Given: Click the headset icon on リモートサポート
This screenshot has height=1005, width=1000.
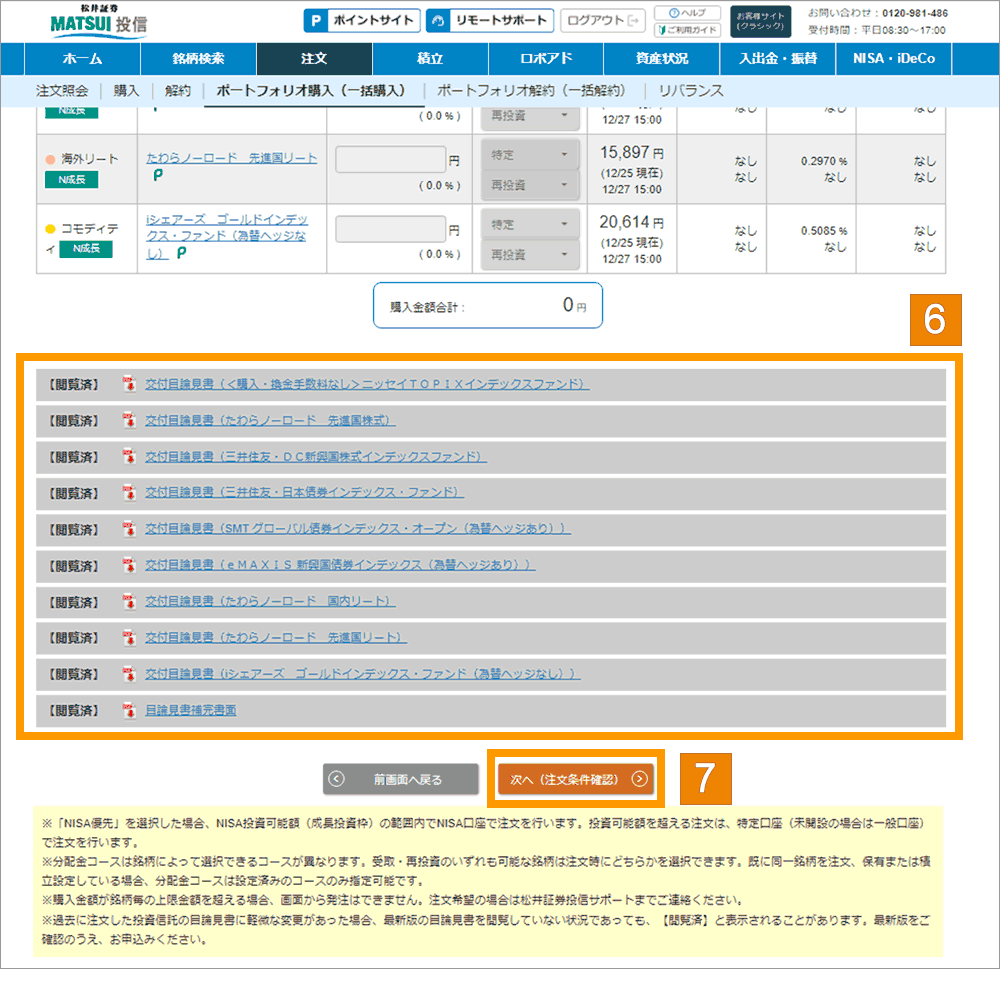Looking at the screenshot, I should (438, 21).
